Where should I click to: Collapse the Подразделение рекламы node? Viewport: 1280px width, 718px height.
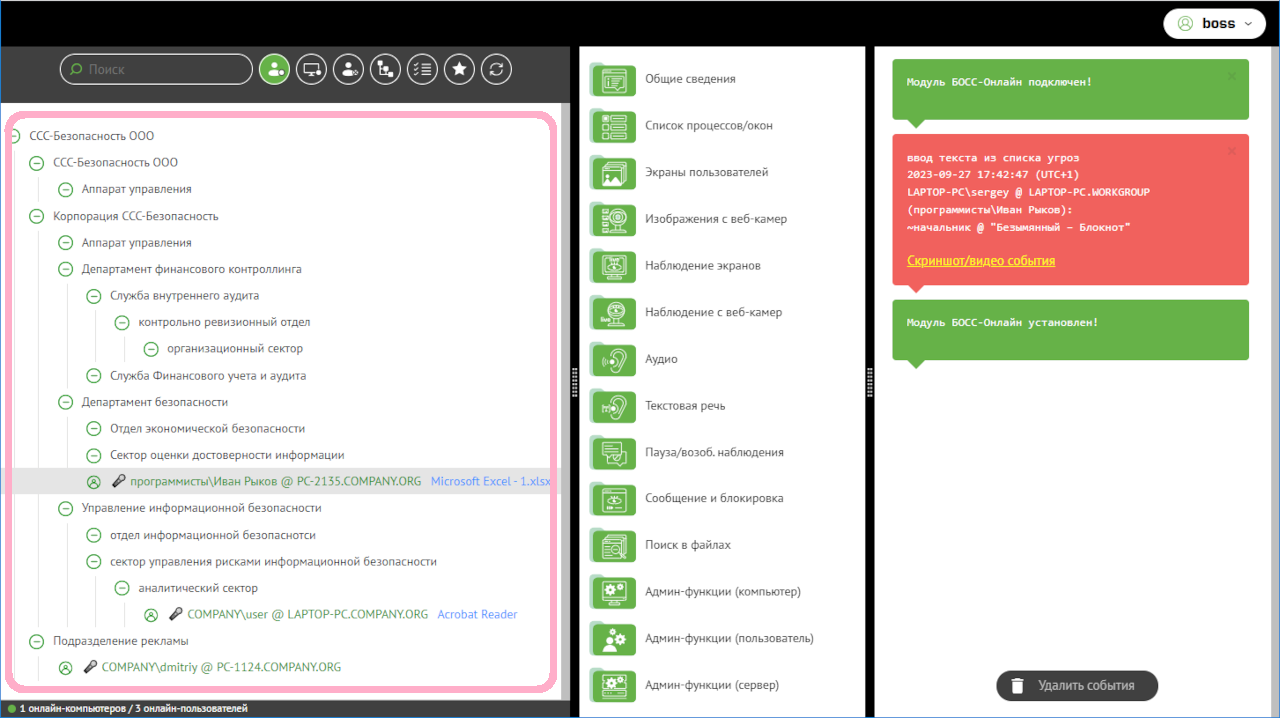tap(36, 641)
